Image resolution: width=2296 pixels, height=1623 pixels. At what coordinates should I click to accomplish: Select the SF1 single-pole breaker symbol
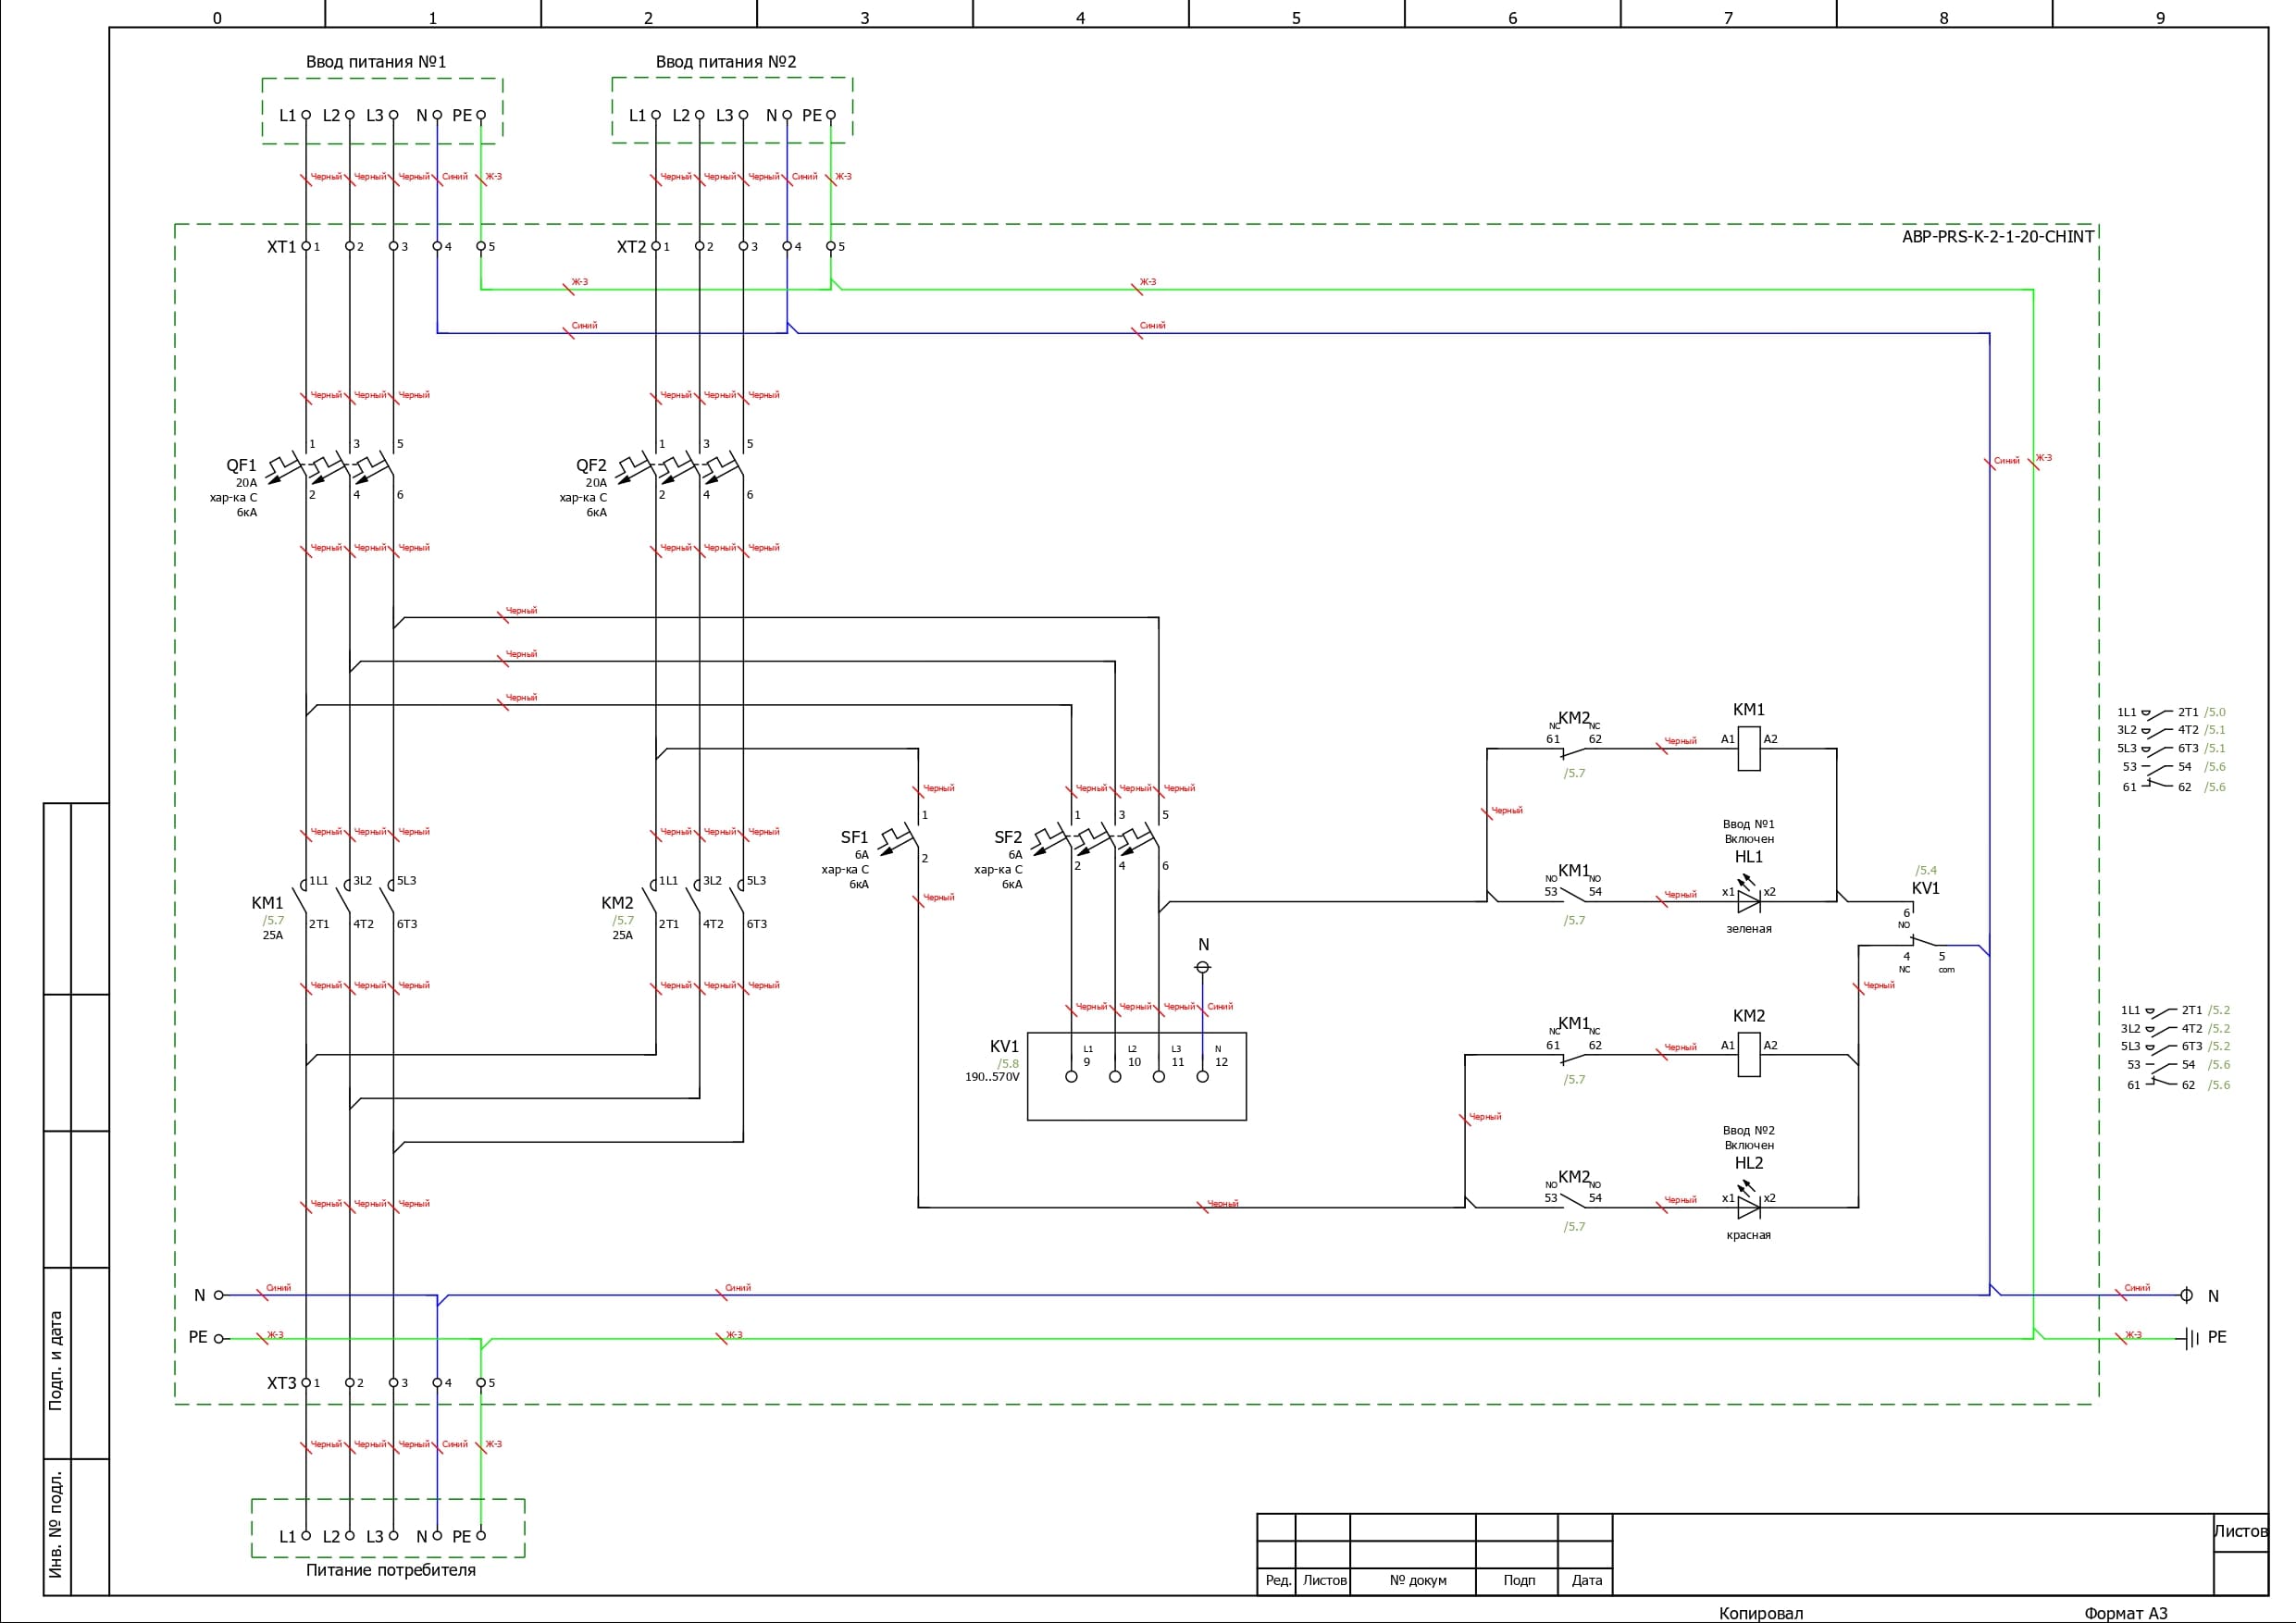click(900, 838)
